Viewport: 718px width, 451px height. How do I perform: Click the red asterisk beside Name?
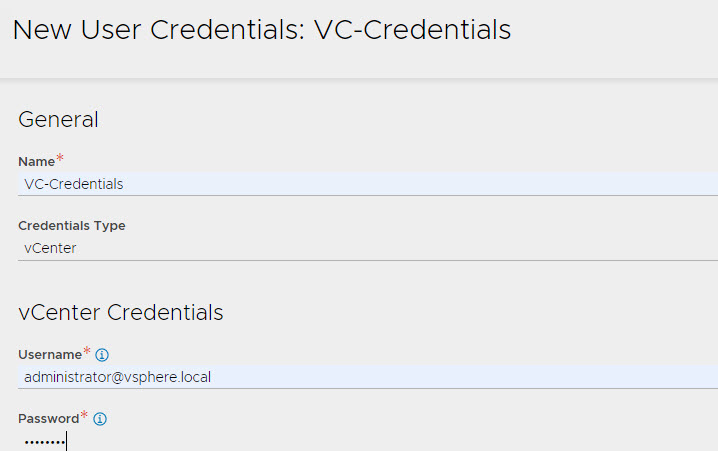point(60,159)
